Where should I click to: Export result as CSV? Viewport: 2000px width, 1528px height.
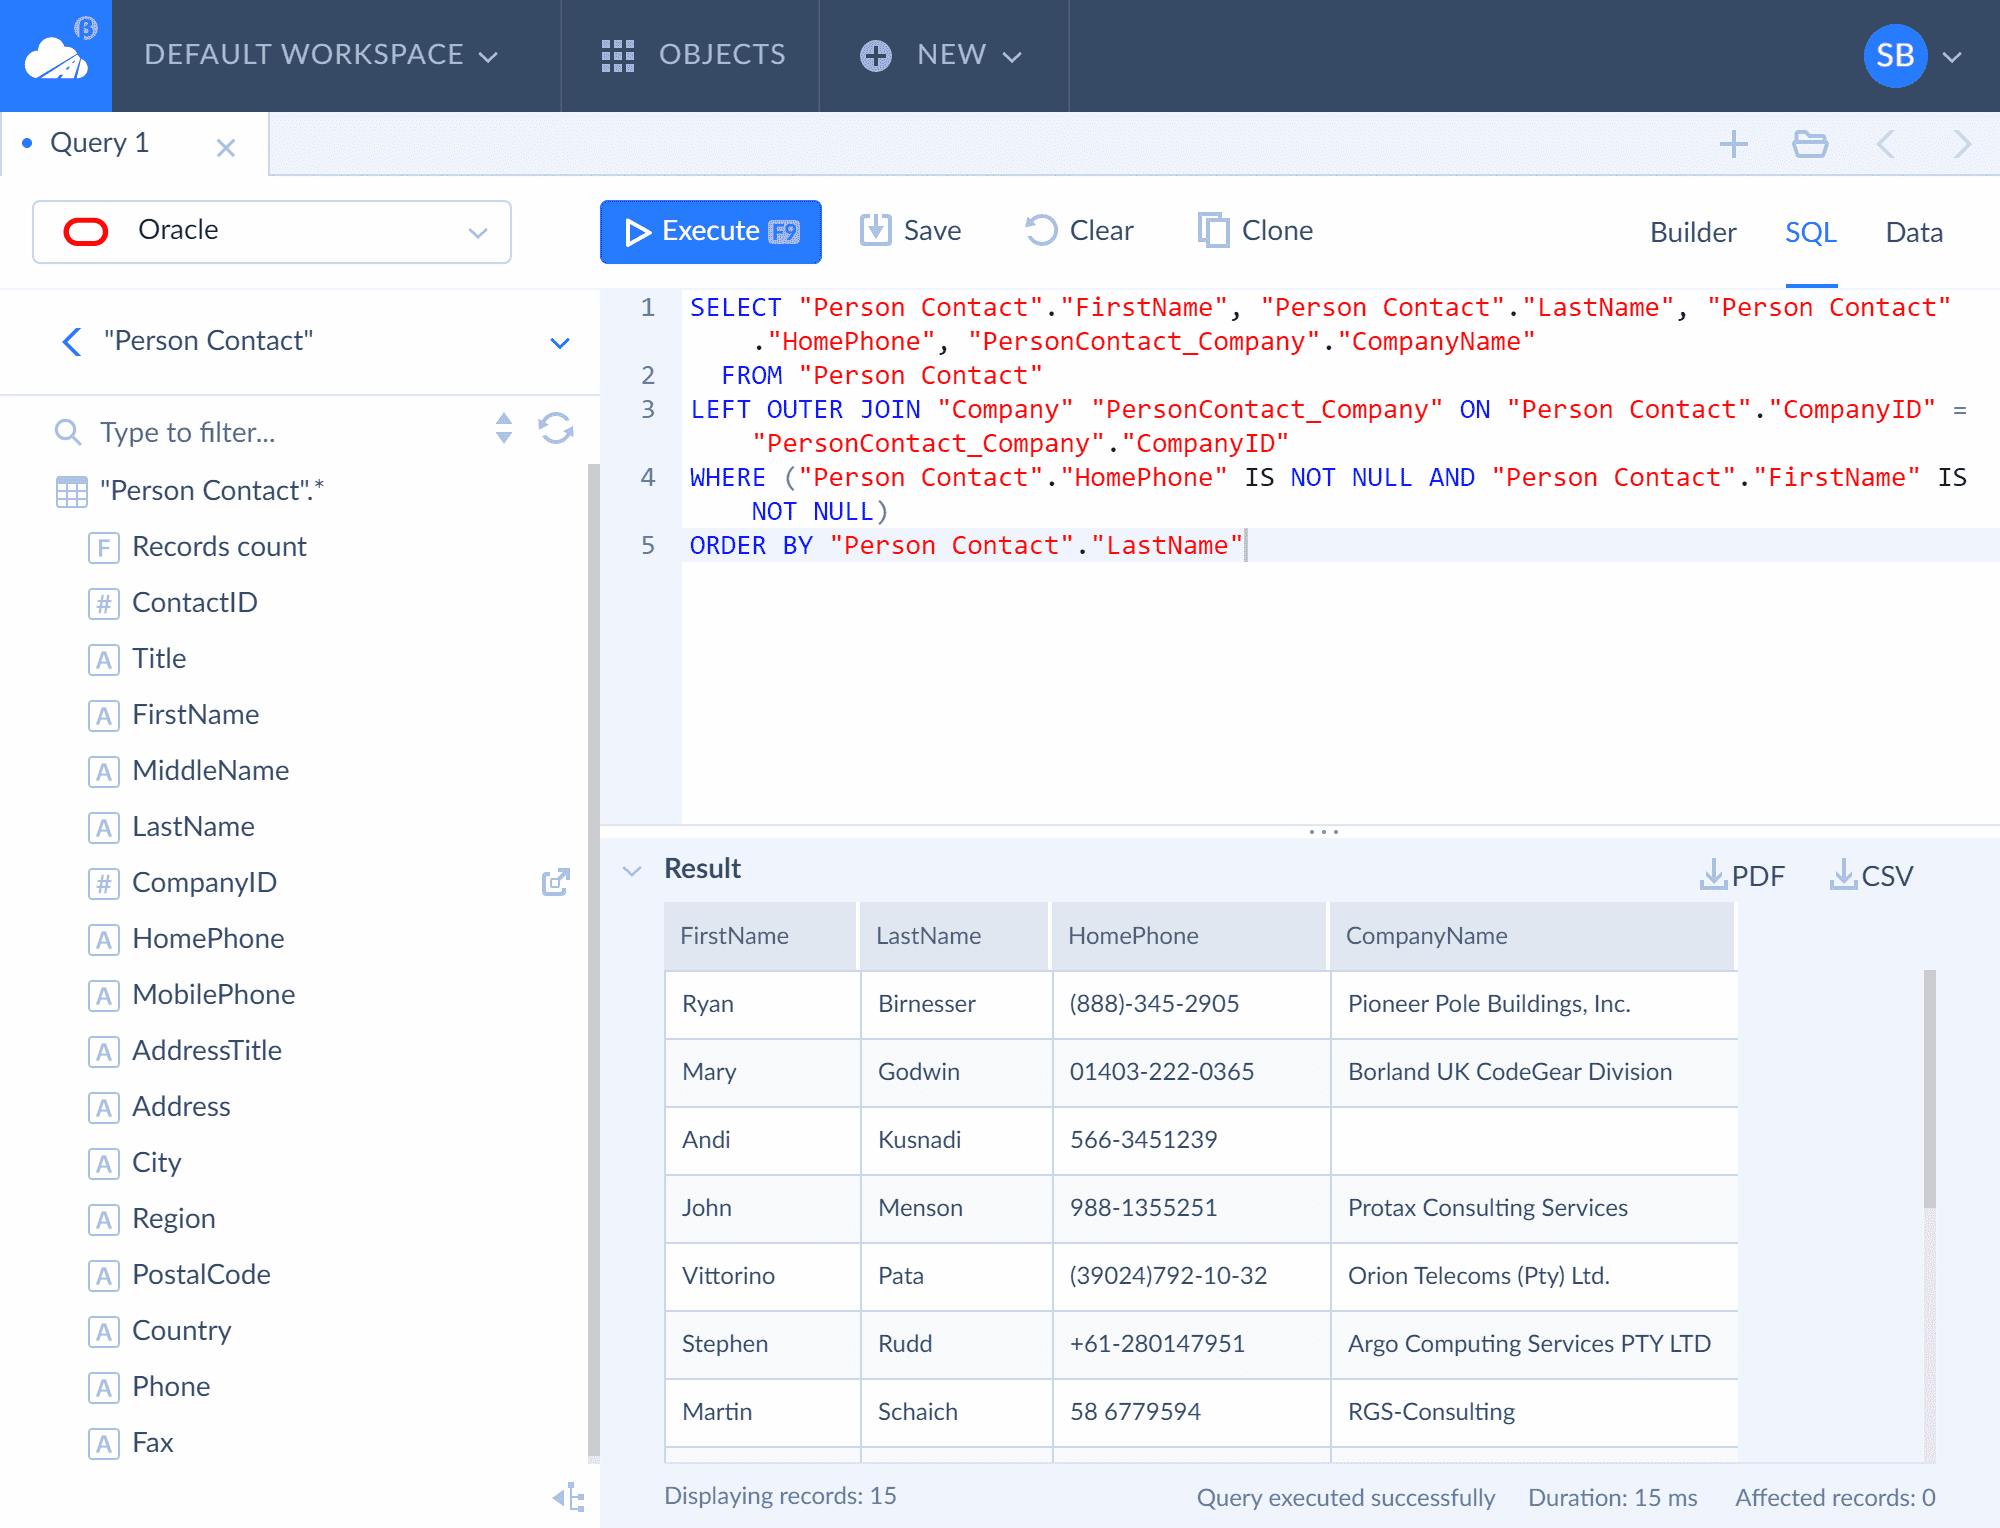(1871, 876)
